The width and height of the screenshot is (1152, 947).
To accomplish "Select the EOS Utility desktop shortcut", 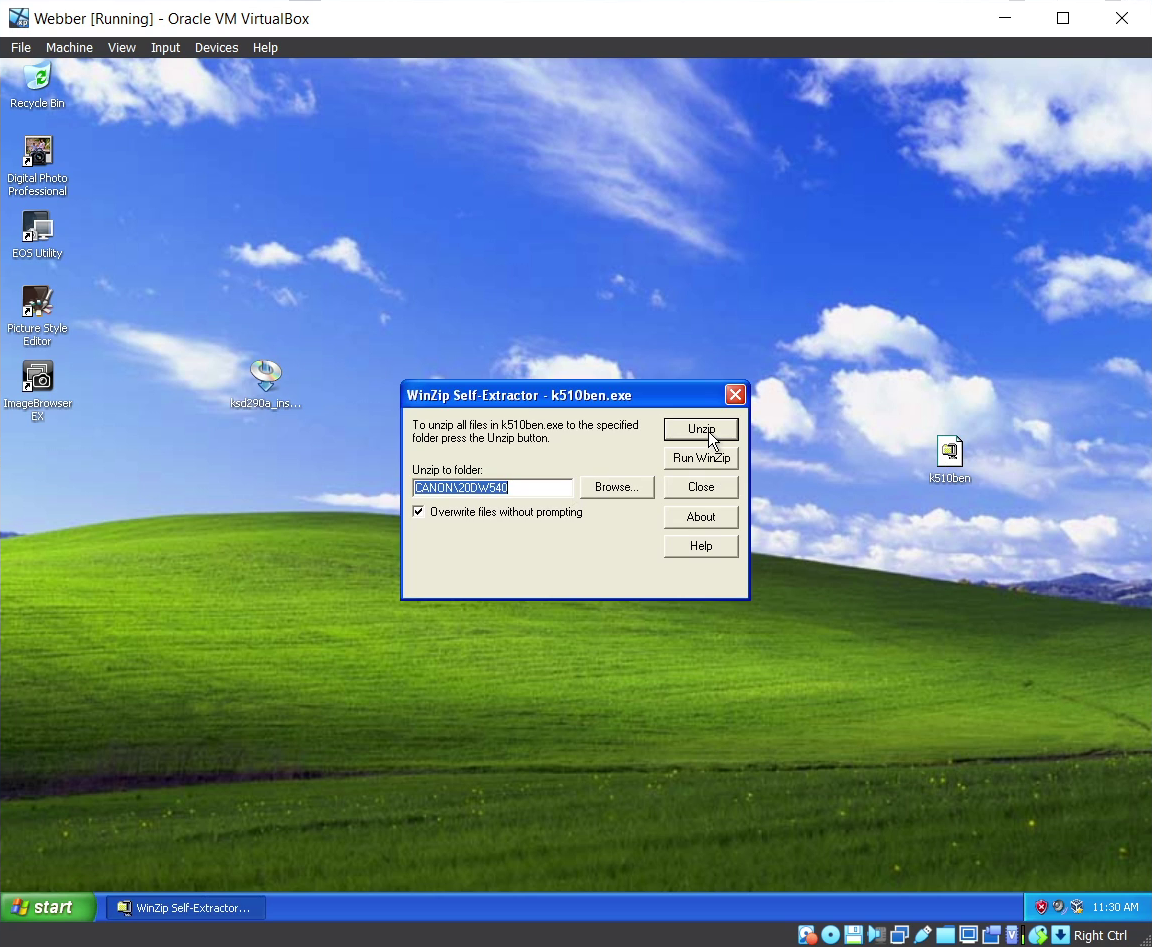I will [37, 229].
